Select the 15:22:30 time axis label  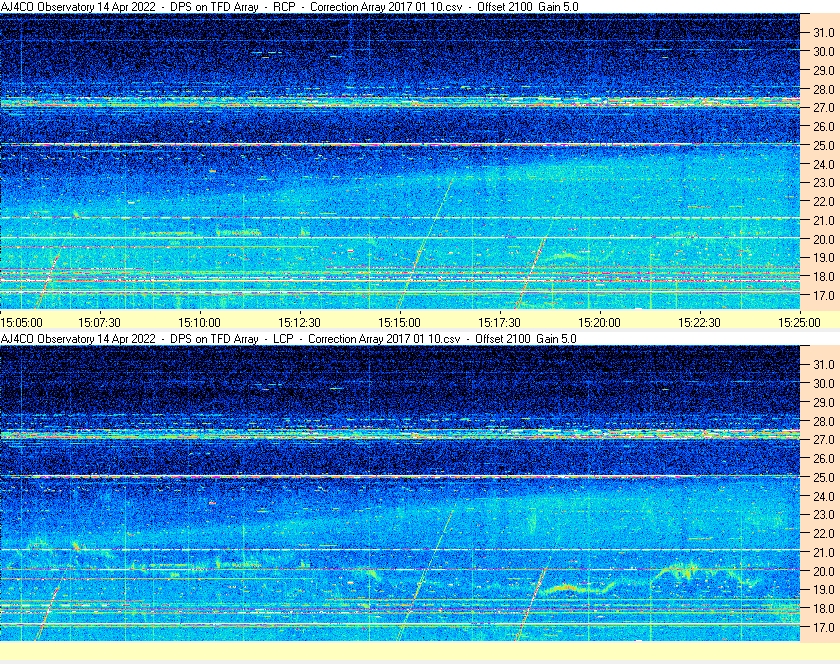click(x=699, y=323)
